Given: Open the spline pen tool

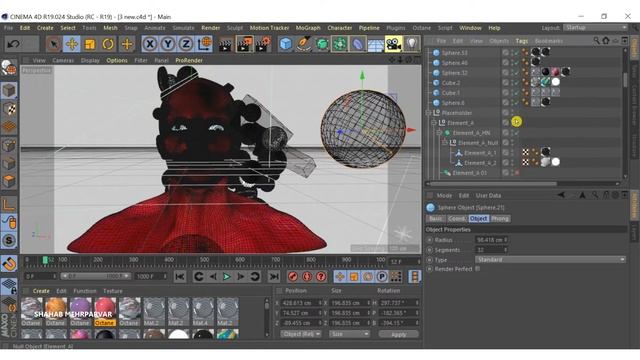Looking at the screenshot, I should click(304, 44).
